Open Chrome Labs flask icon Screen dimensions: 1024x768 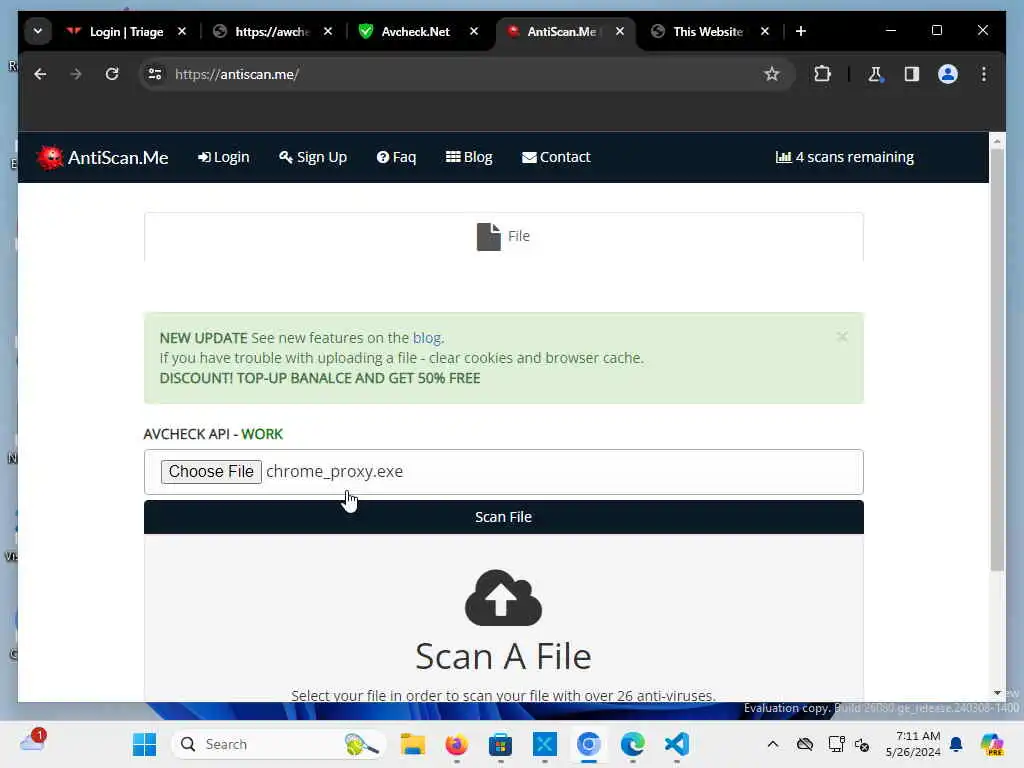pyautogui.click(x=875, y=74)
